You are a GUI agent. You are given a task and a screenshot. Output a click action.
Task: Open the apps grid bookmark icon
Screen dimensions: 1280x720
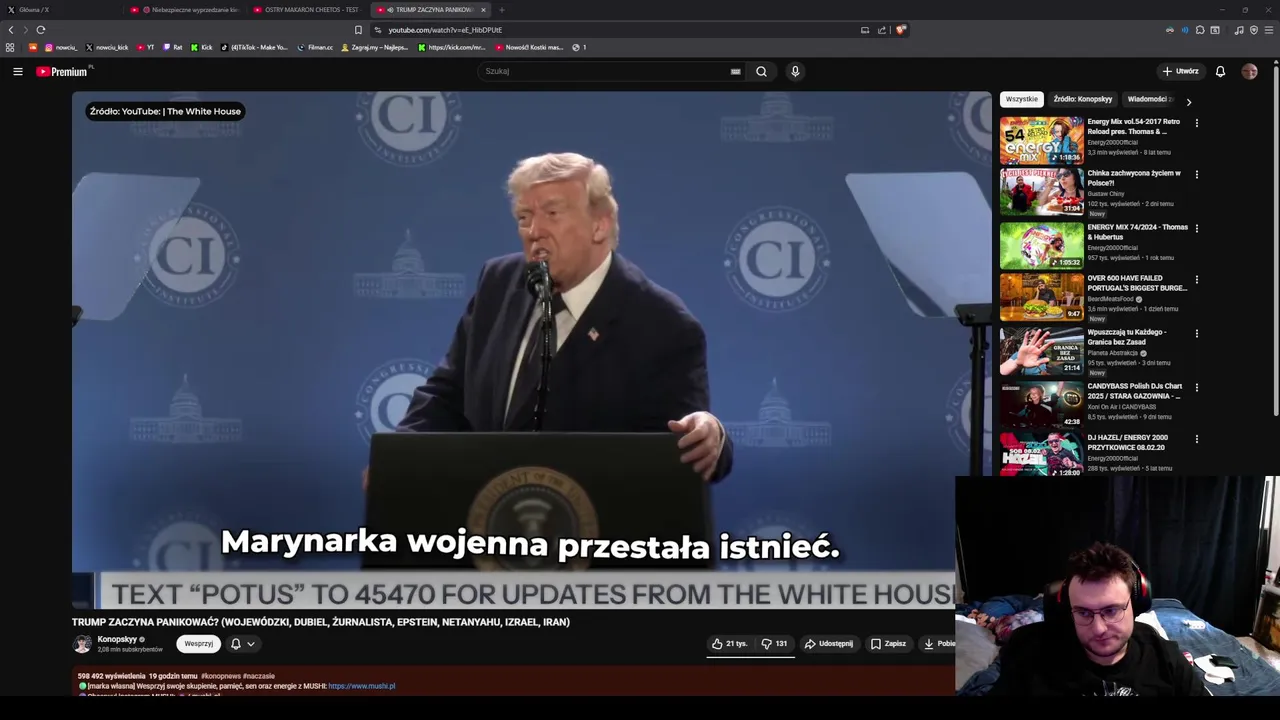(10, 47)
